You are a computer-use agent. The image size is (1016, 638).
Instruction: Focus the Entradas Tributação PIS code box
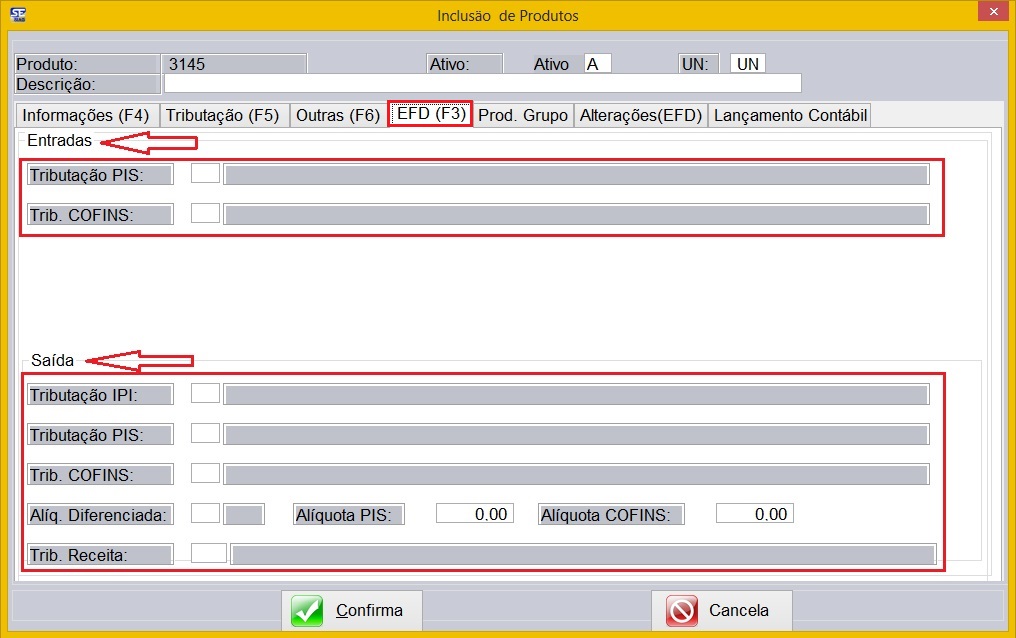coord(205,174)
